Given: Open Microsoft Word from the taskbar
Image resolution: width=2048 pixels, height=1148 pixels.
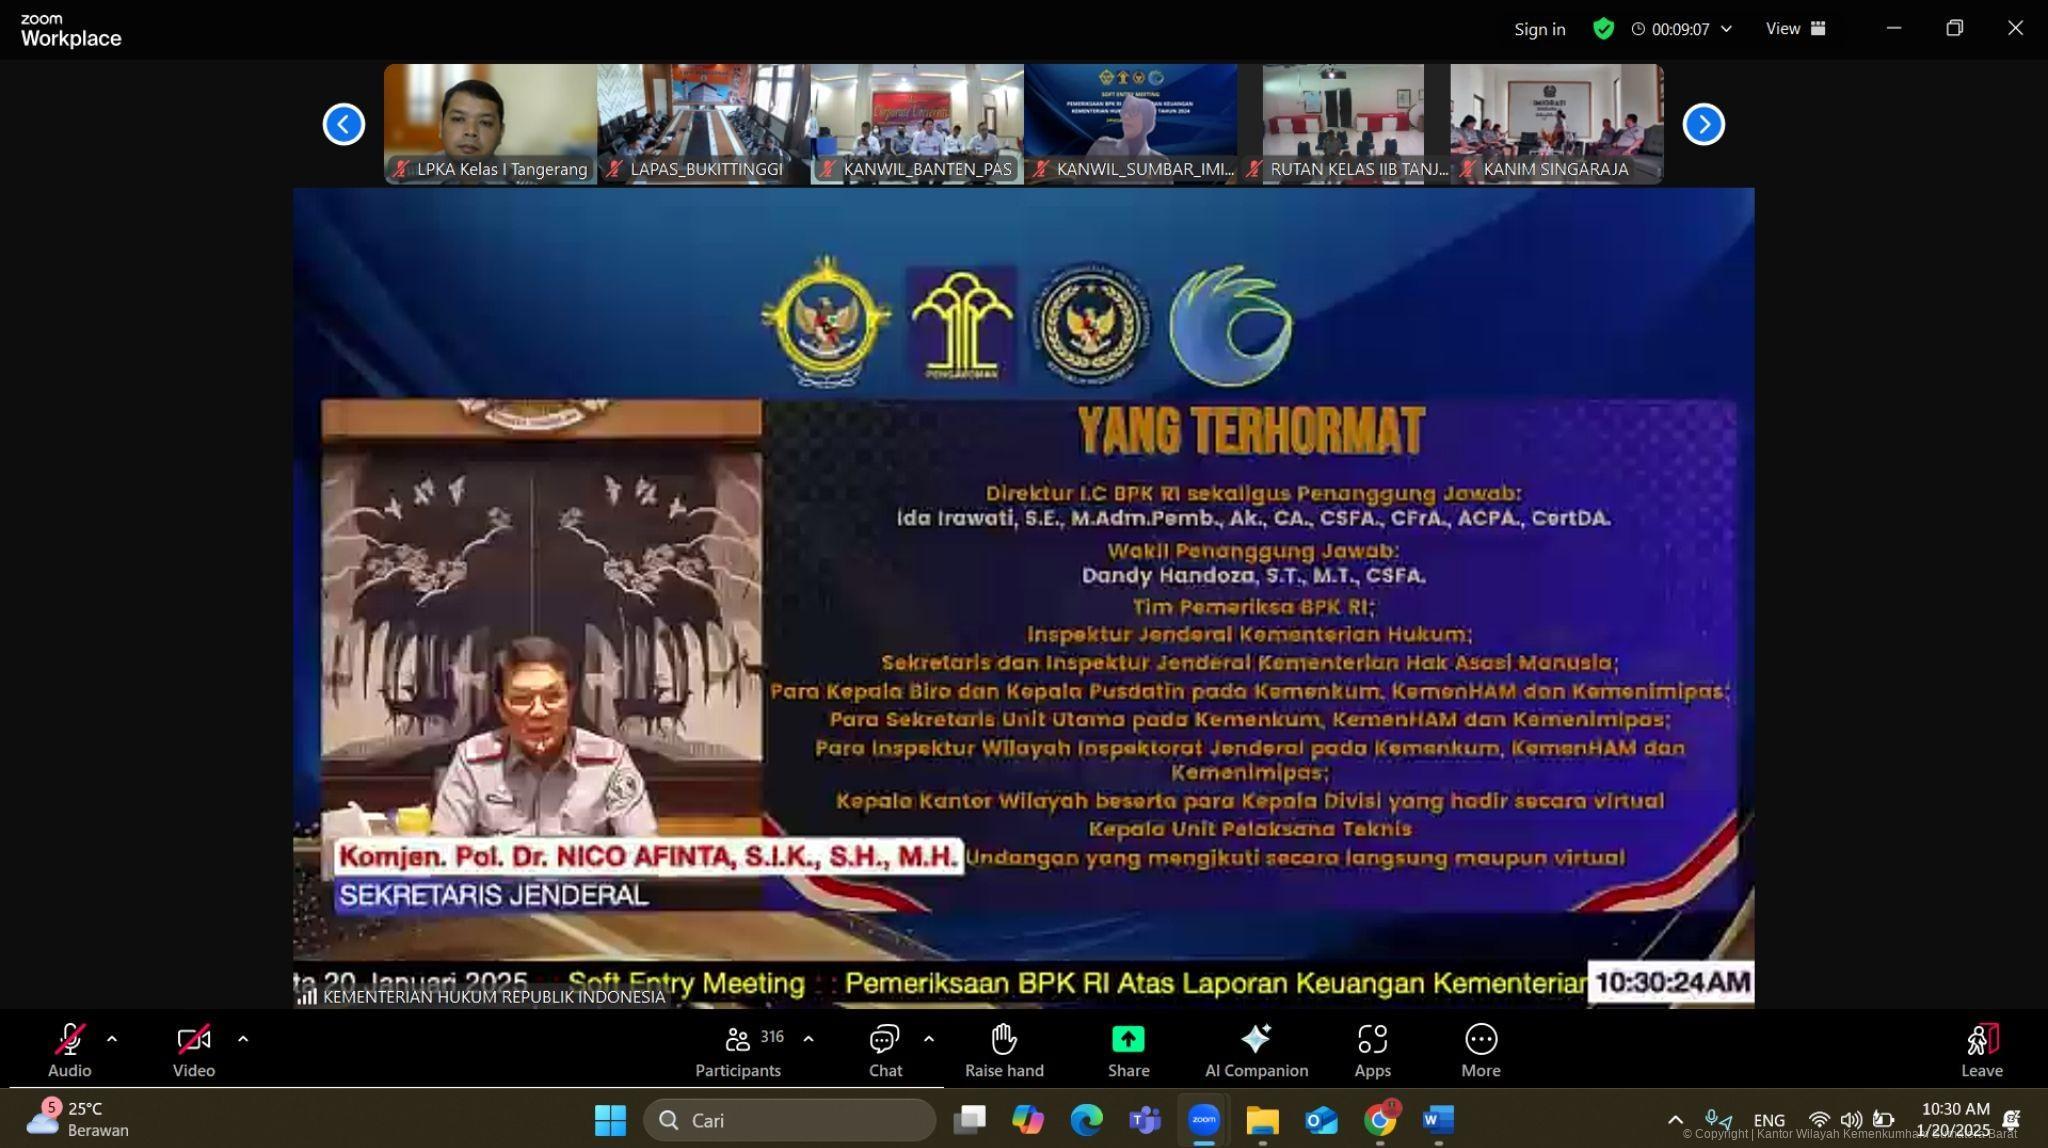Looking at the screenshot, I should point(1438,1120).
